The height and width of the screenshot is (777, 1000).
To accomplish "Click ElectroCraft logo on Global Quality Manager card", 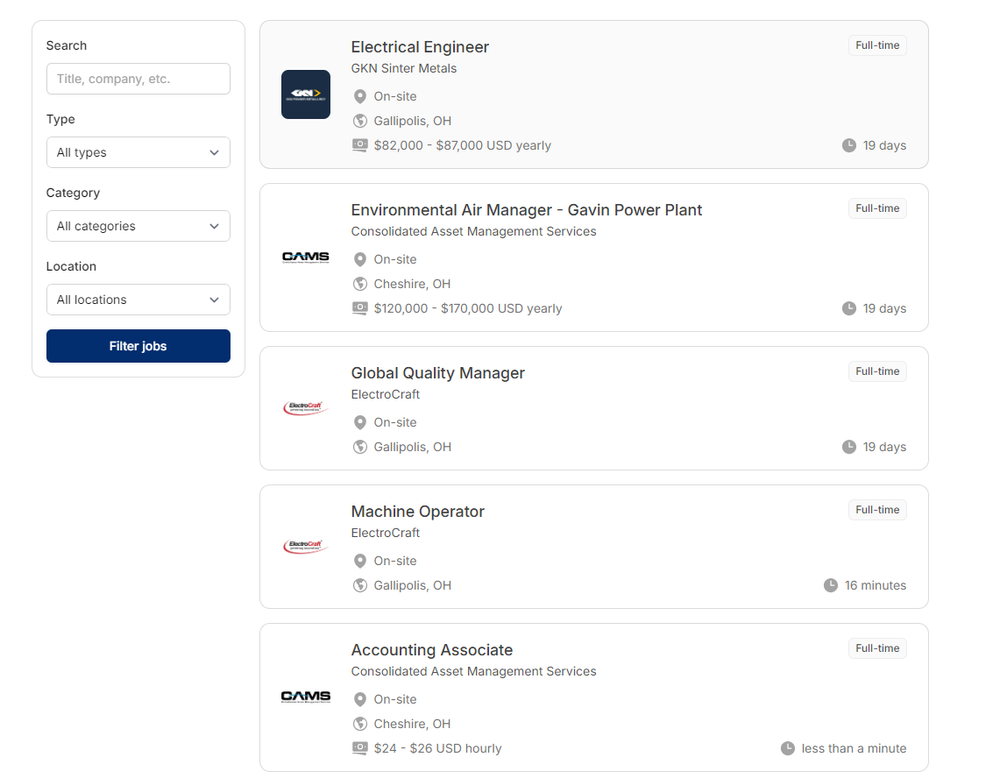I will click(x=305, y=408).
